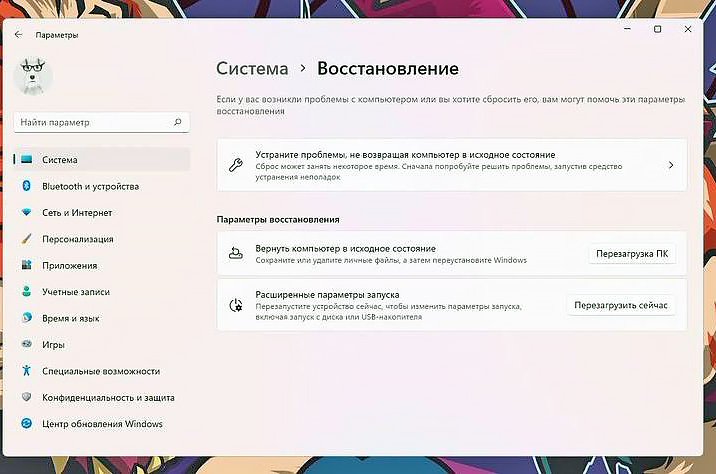Open the user avatar profile picture
This screenshot has width=716, height=474.
(x=33, y=76)
